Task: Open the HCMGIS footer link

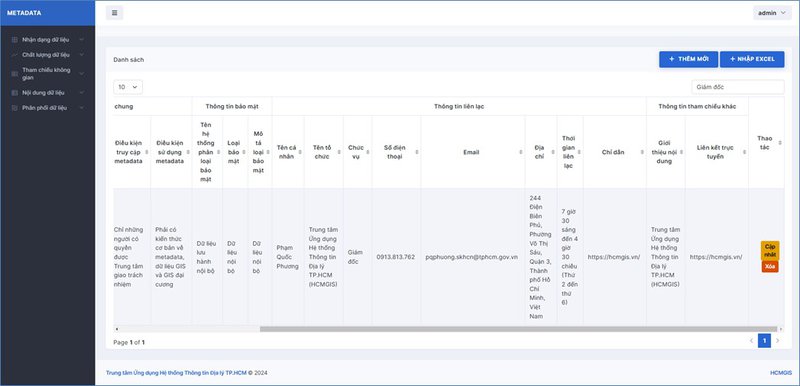Action: click(781, 373)
